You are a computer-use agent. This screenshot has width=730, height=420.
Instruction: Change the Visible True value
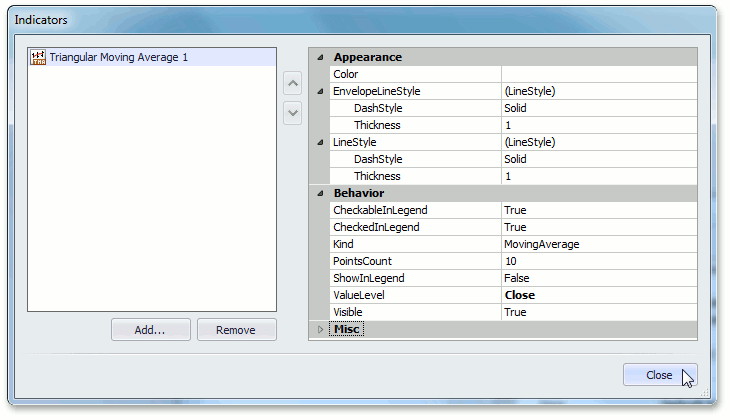599,312
